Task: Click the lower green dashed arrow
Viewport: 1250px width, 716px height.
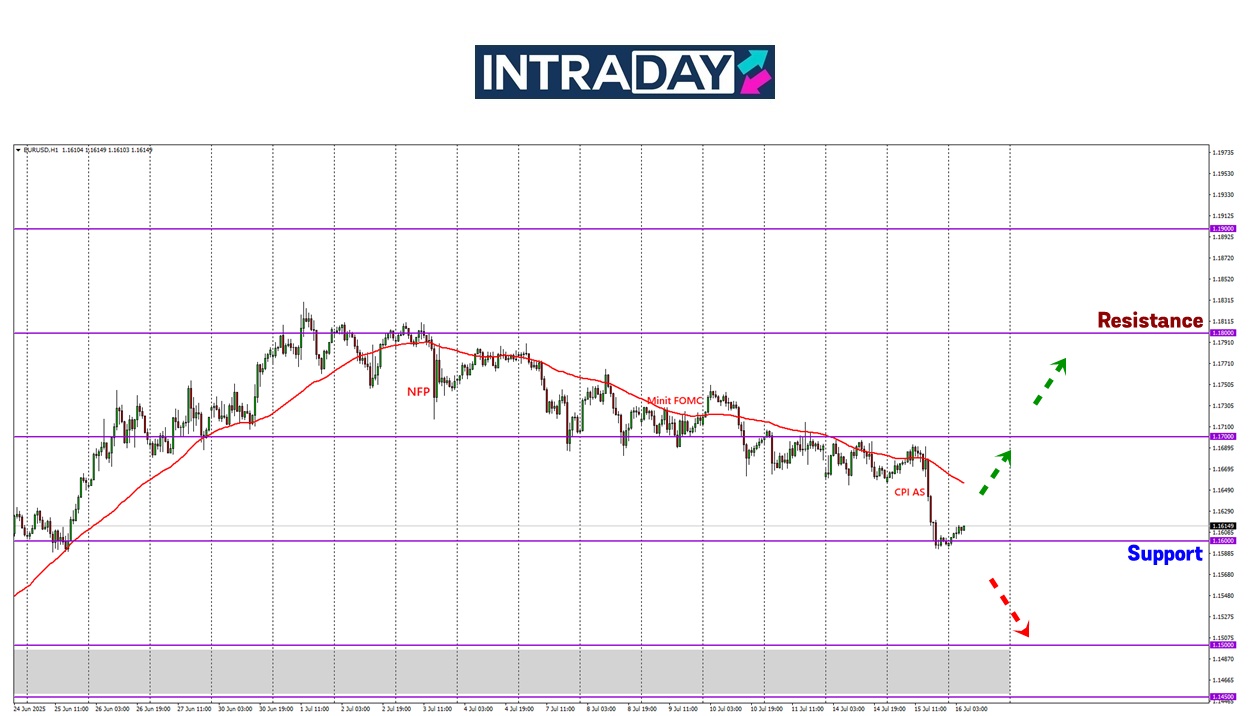Action: (x=994, y=472)
